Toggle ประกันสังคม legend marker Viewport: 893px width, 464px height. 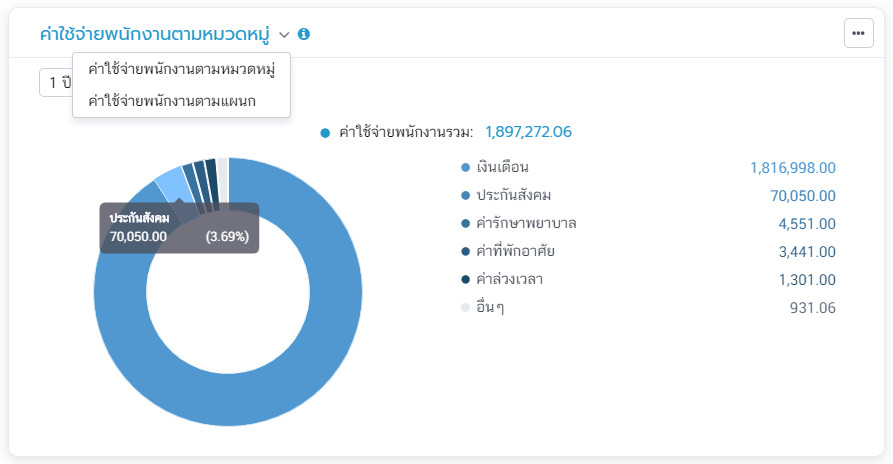(466, 195)
